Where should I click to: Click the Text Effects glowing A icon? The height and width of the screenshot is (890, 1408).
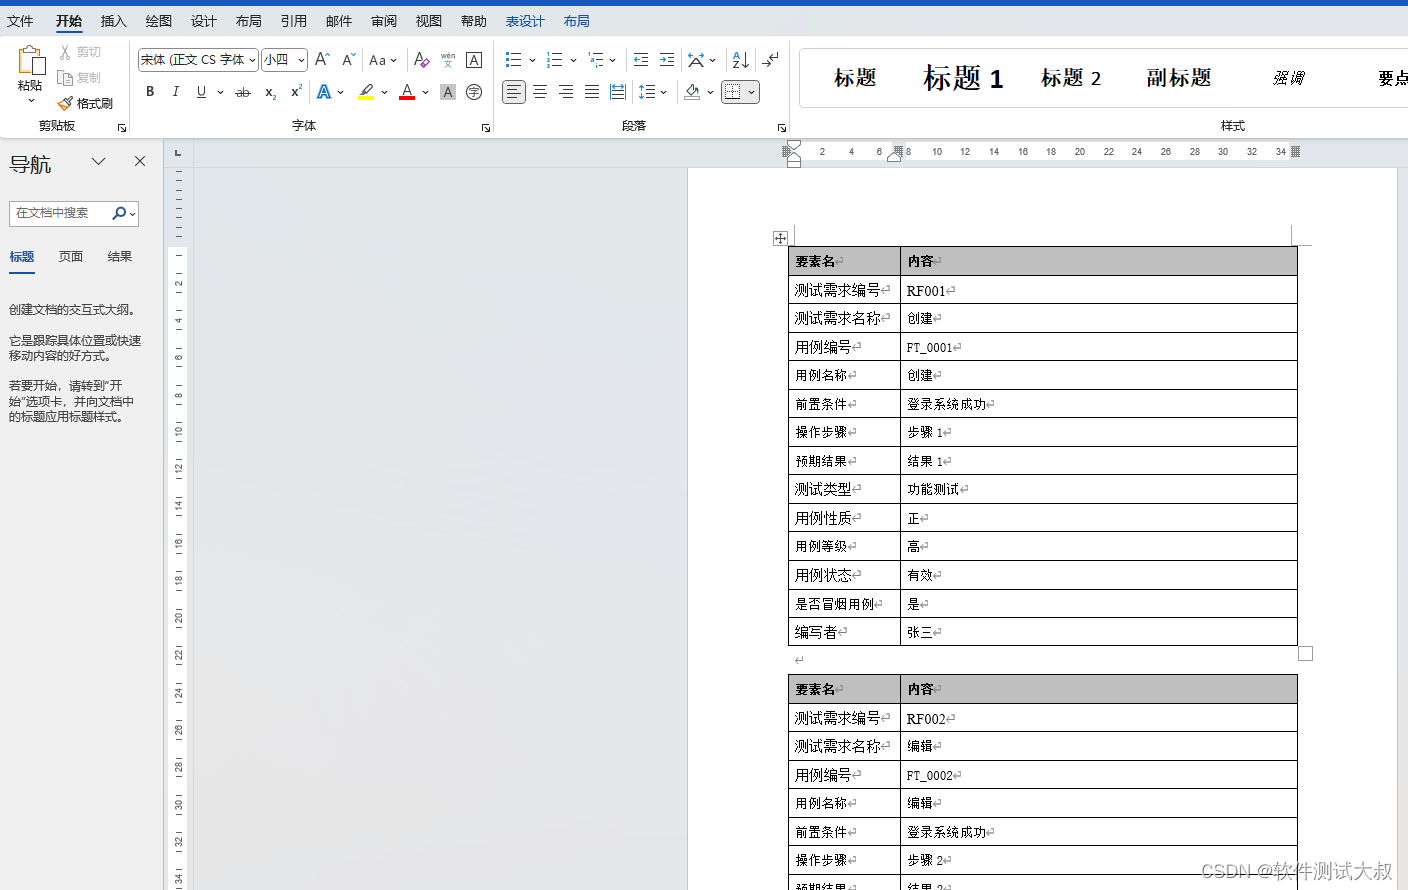[324, 92]
